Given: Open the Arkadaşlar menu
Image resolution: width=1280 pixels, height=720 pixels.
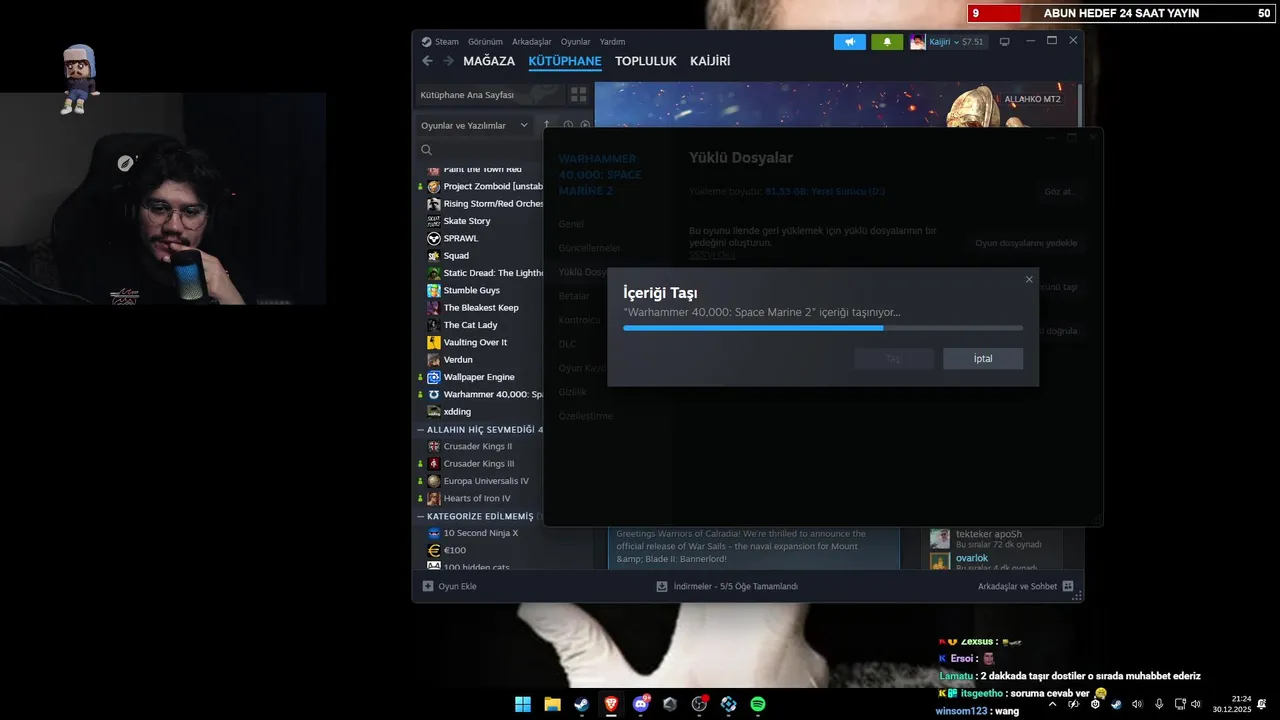Looking at the screenshot, I should pos(532,42).
